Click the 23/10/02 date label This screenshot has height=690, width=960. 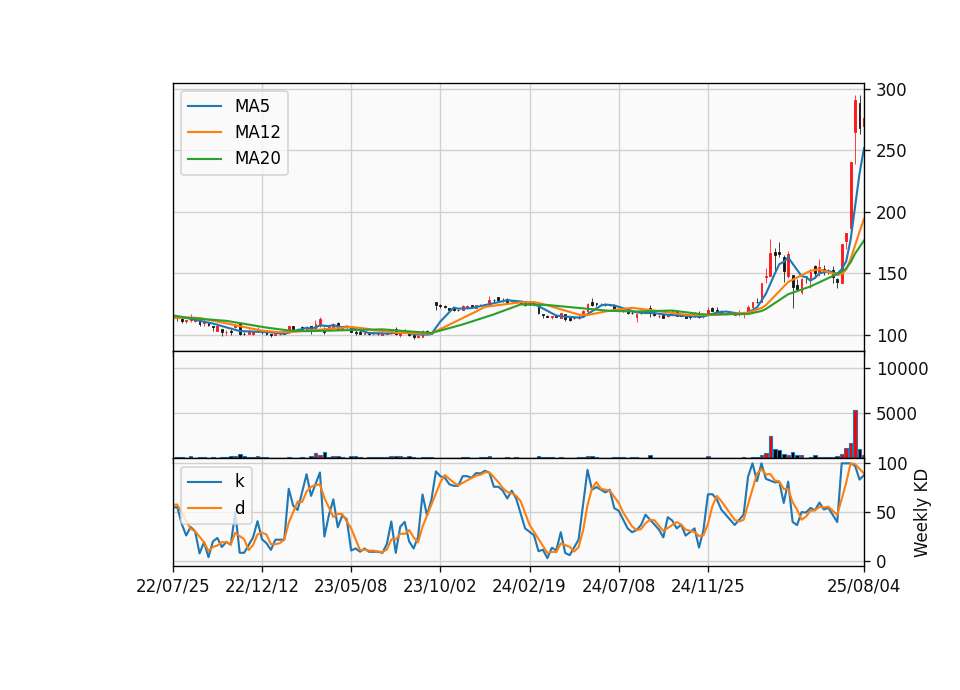(440, 587)
